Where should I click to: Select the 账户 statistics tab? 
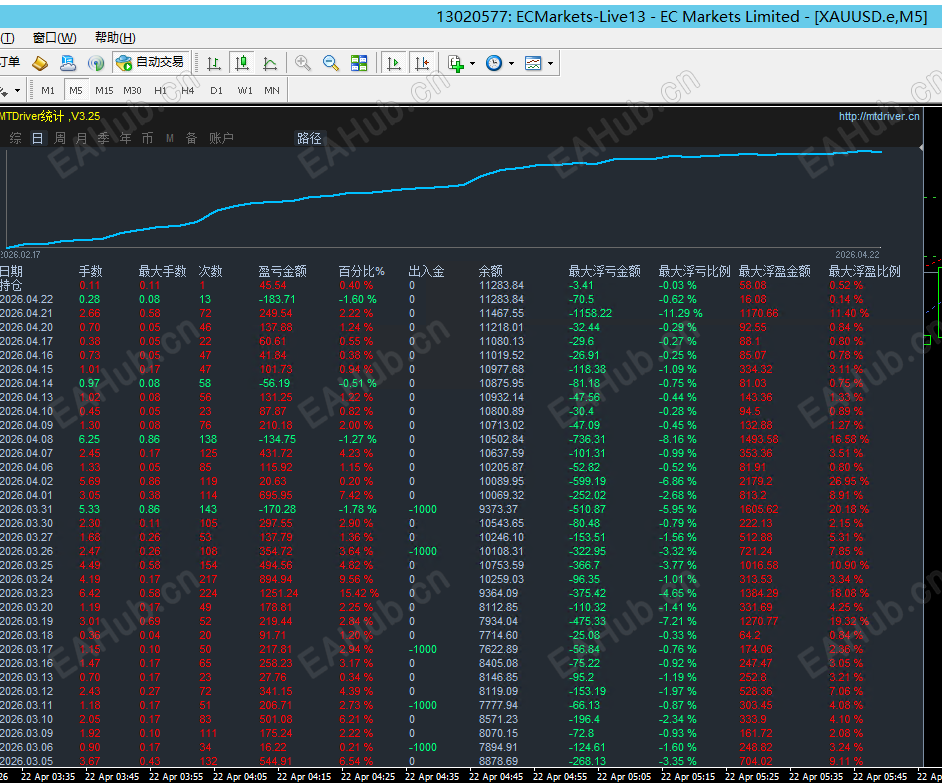[x=221, y=138]
